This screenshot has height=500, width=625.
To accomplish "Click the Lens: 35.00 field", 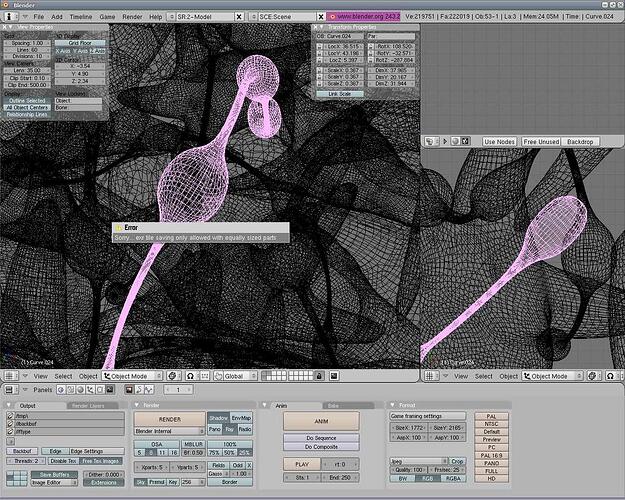I will [27, 70].
